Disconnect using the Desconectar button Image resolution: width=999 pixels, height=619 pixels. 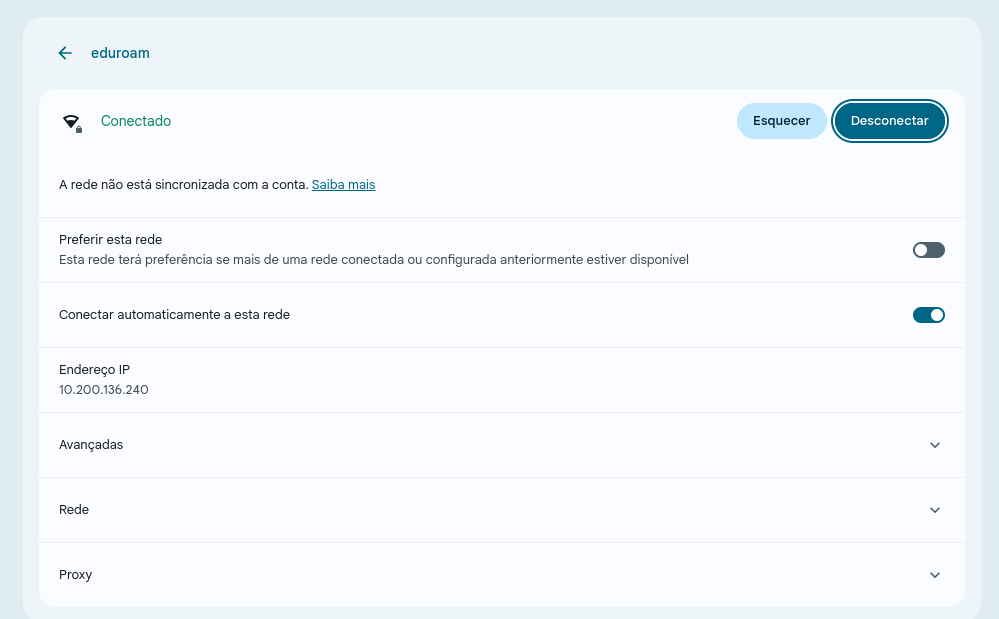click(x=889, y=121)
